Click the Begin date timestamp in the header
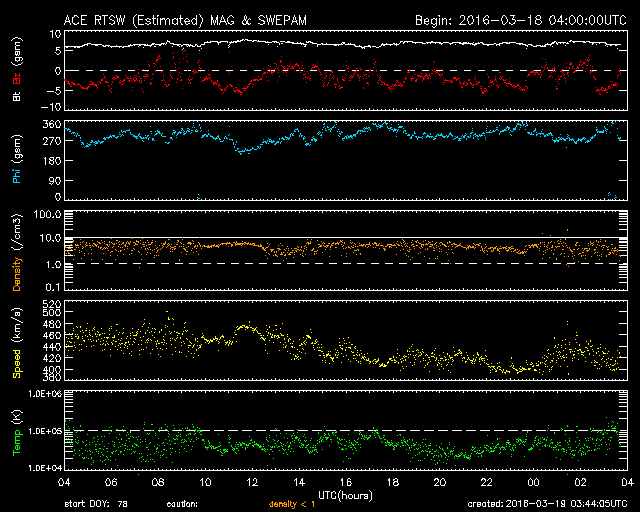Image resolution: width=640 pixels, height=512 pixels. click(x=519, y=19)
